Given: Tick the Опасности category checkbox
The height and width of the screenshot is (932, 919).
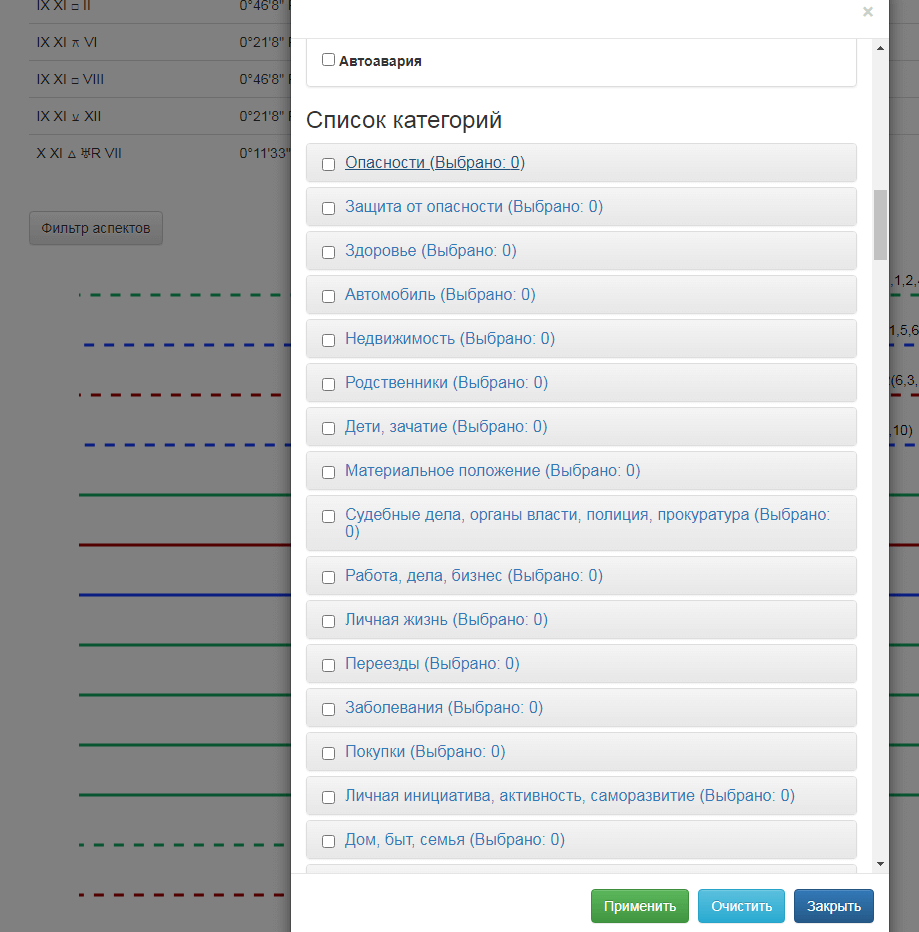Looking at the screenshot, I should tap(328, 164).
